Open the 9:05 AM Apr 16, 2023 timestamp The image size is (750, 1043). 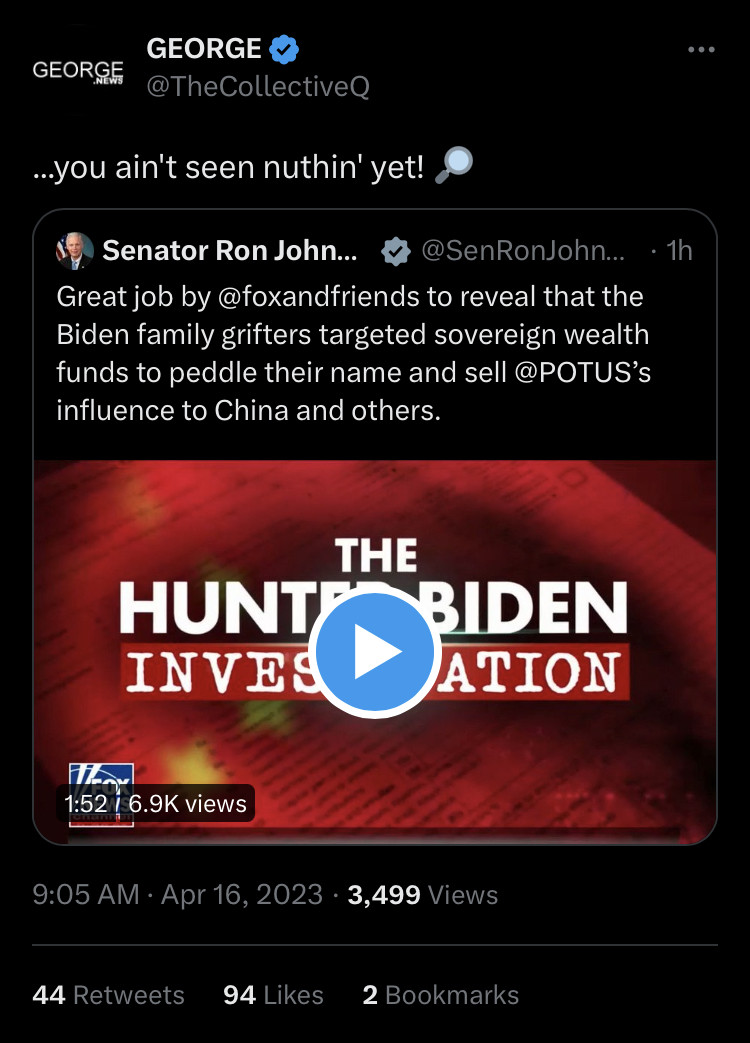click(x=177, y=894)
